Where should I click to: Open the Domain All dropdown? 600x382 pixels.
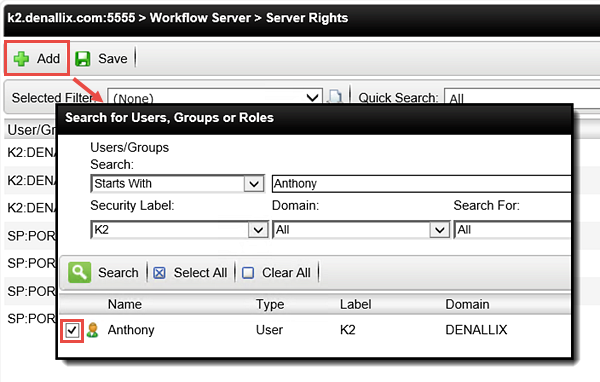pyautogui.click(x=361, y=230)
